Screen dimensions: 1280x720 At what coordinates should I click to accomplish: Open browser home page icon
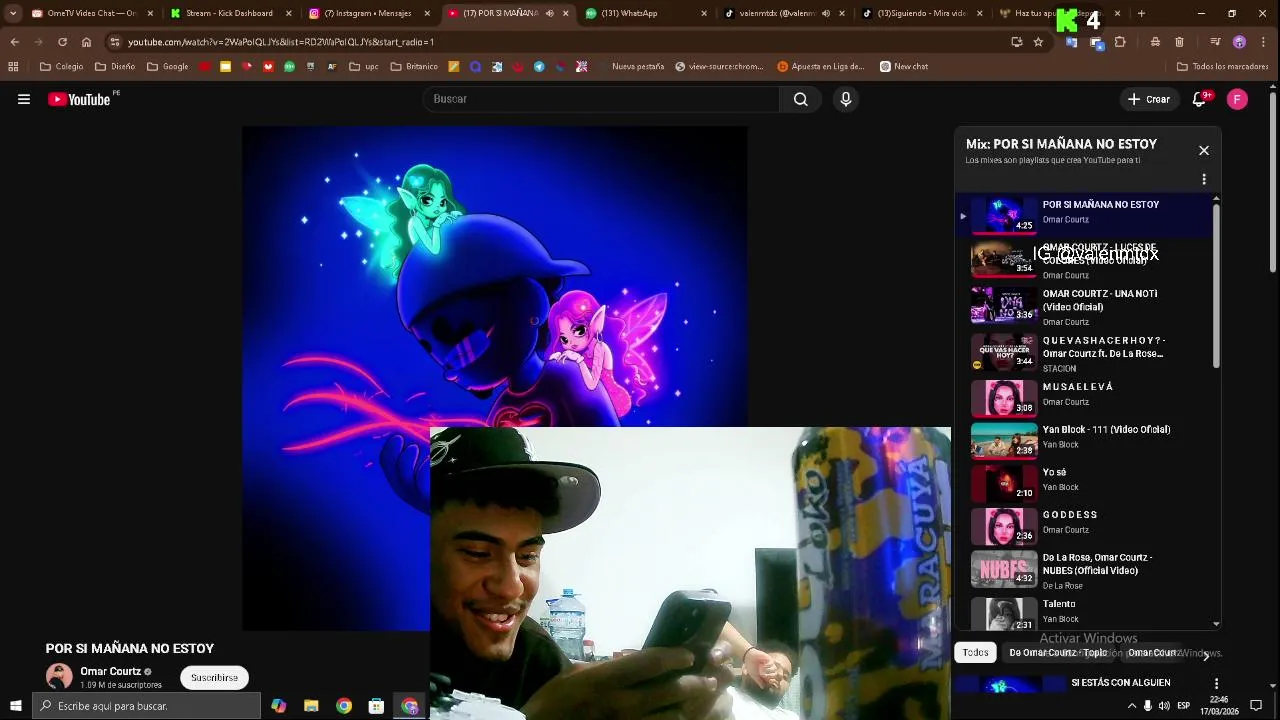click(x=86, y=42)
